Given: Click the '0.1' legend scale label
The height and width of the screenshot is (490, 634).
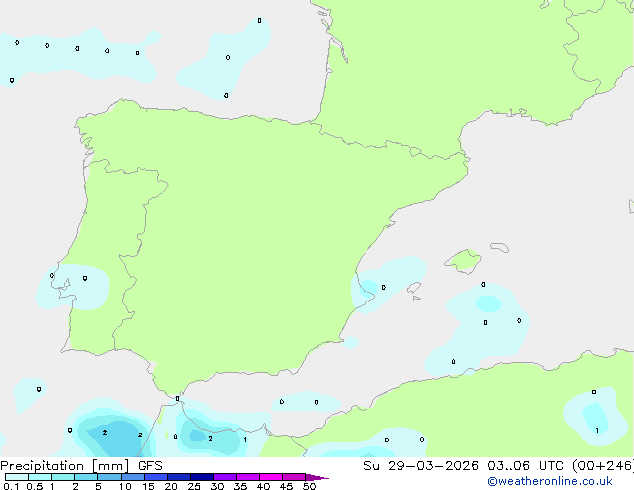Looking at the screenshot, I should click(x=11, y=486).
